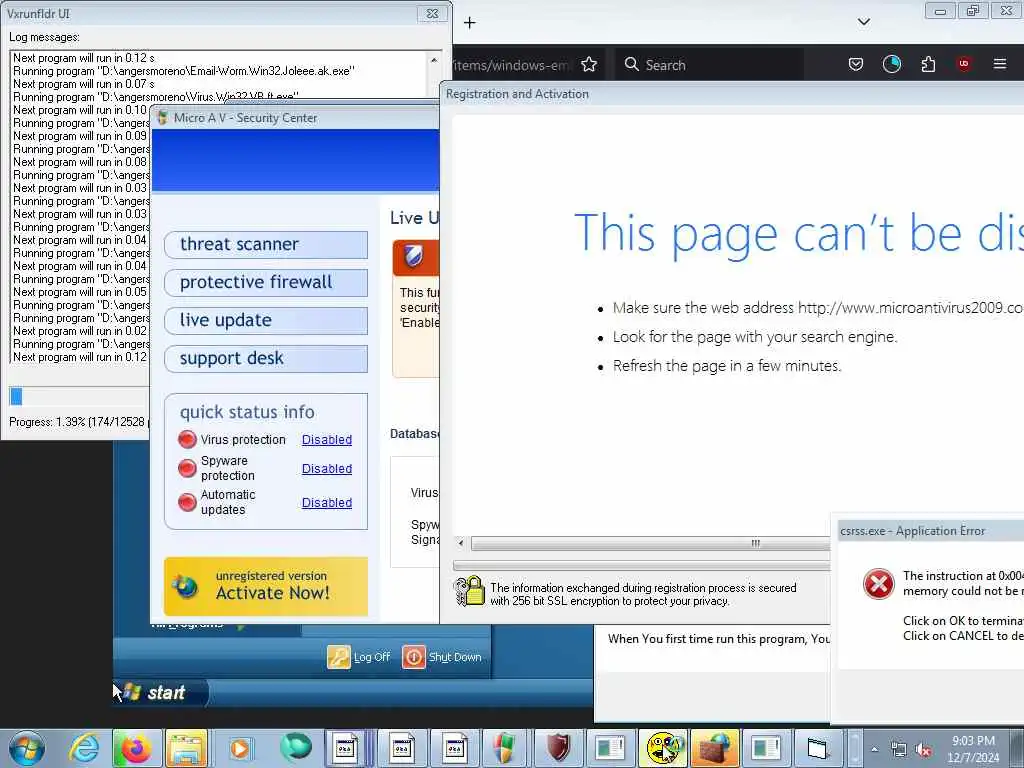
Task: Open live update section
Action: point(266,321)
